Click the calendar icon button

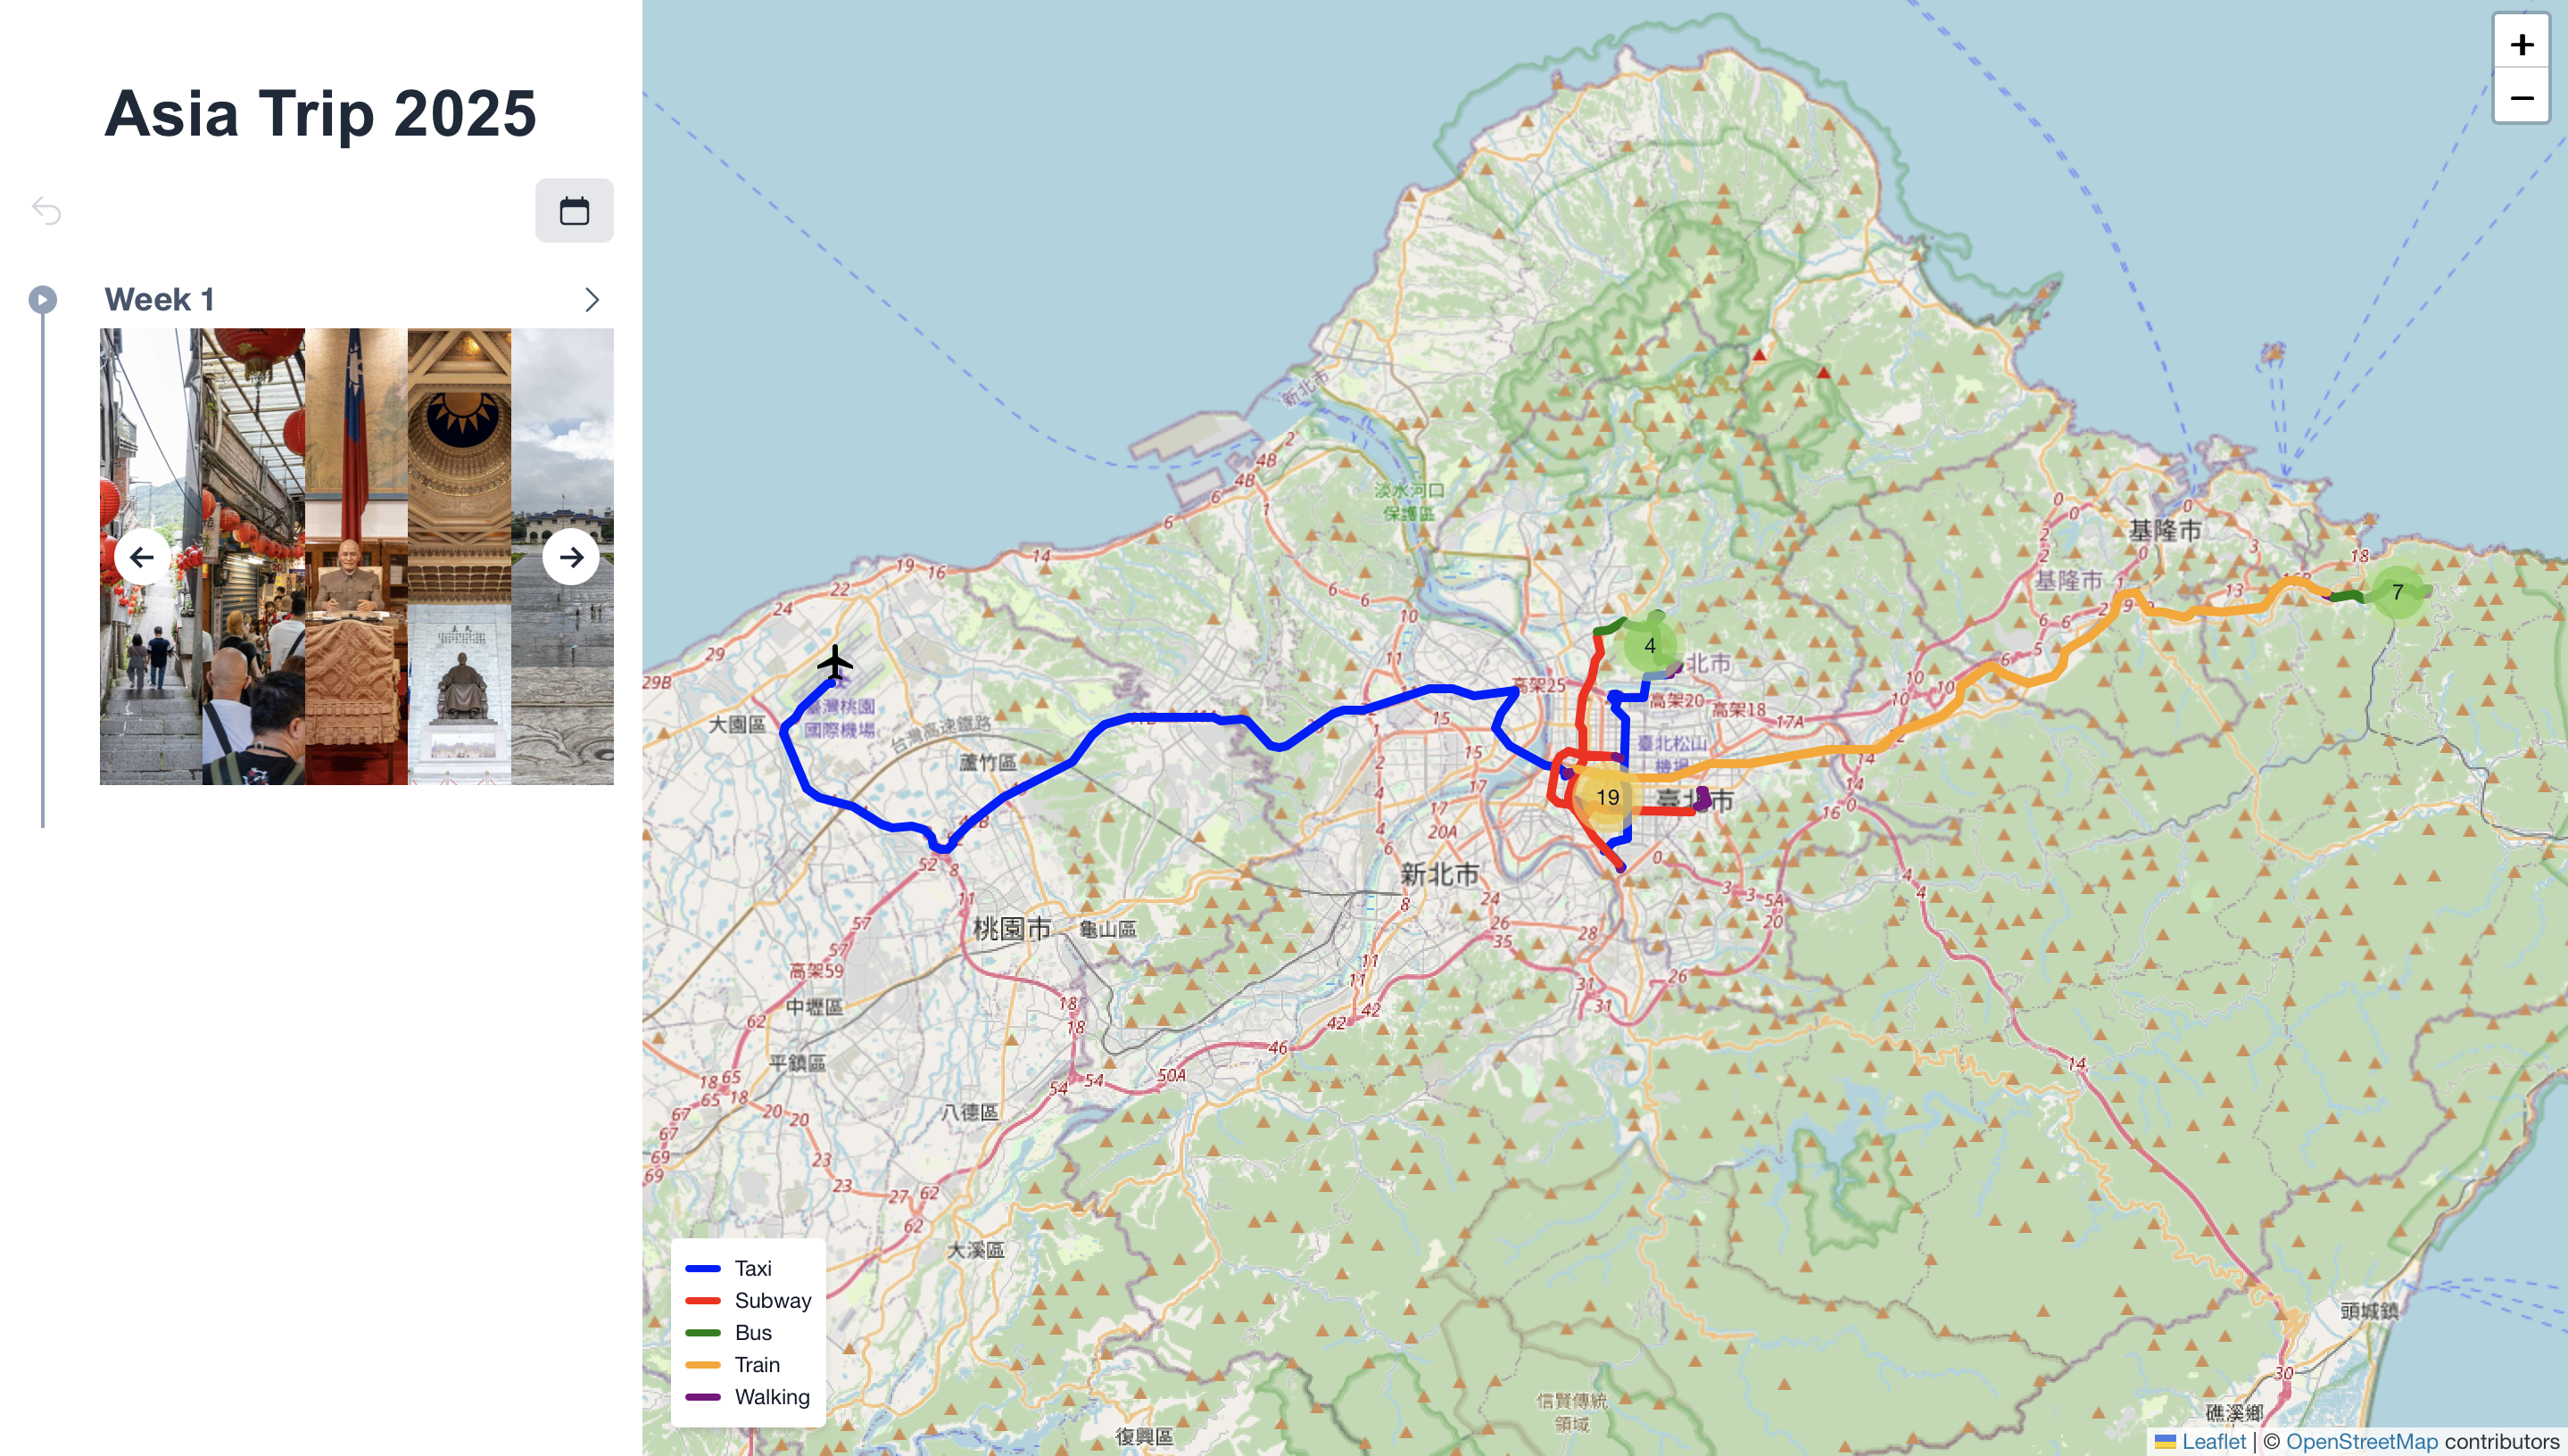(x=574, y=211)
